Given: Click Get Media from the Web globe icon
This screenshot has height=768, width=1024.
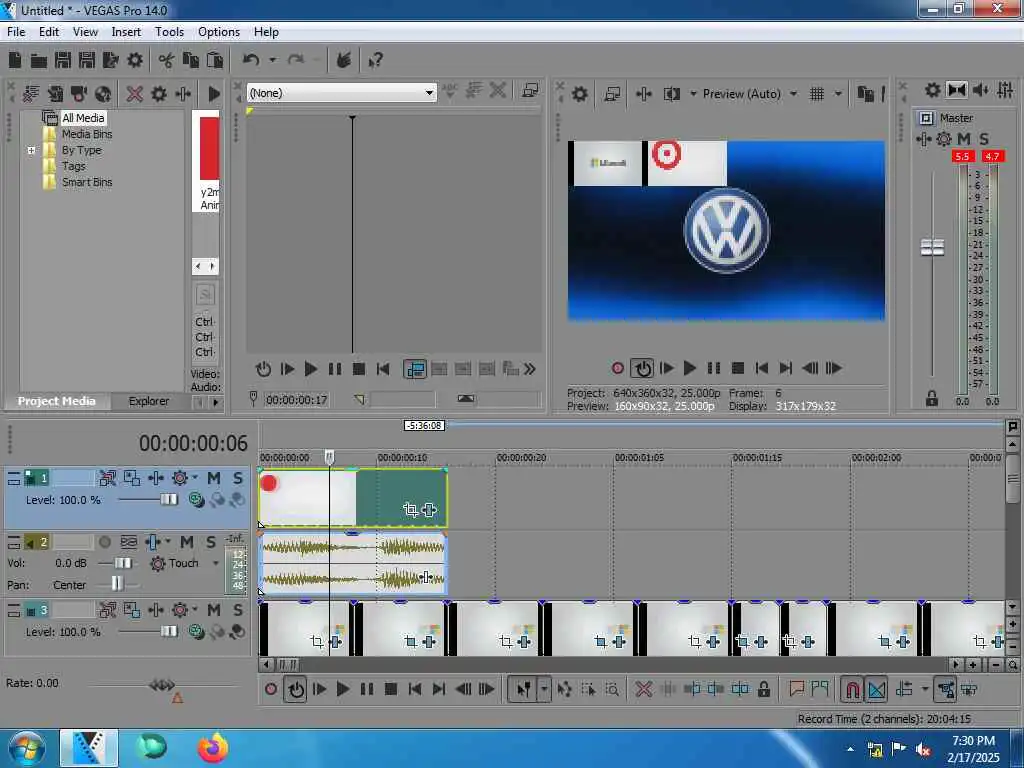Looking at the screenshot, I should pos(103,93).
